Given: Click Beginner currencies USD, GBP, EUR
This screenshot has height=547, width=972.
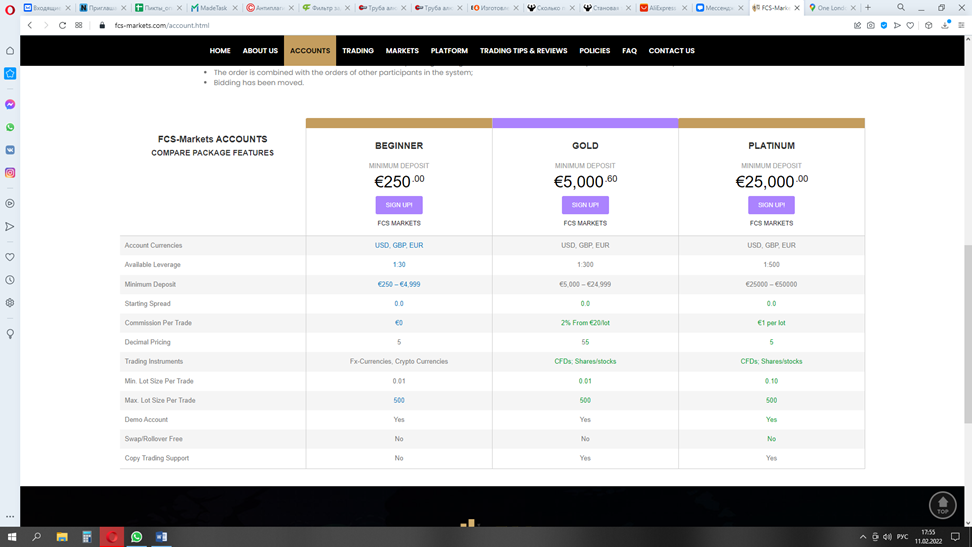Looking at the screenshot, I should tap(399, 245).
